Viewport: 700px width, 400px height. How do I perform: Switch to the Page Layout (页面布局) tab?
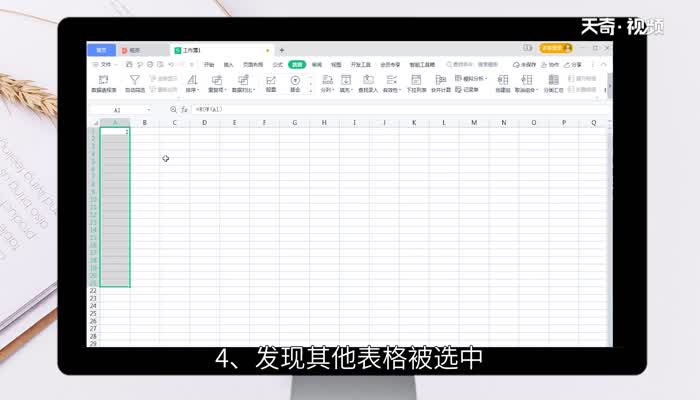click(253, 65)
